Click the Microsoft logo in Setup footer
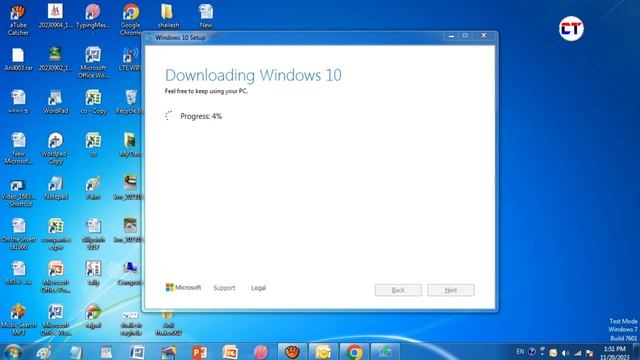The width and height of the screenshot is (640, 360). (x=183, y=287)
